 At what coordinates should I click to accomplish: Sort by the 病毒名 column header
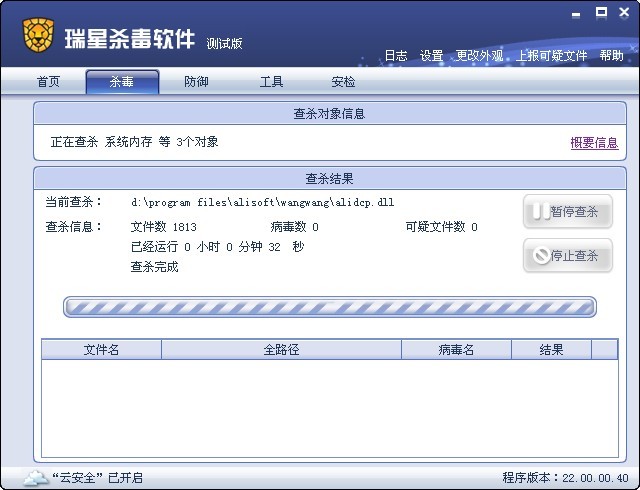[x=456, y=350]
